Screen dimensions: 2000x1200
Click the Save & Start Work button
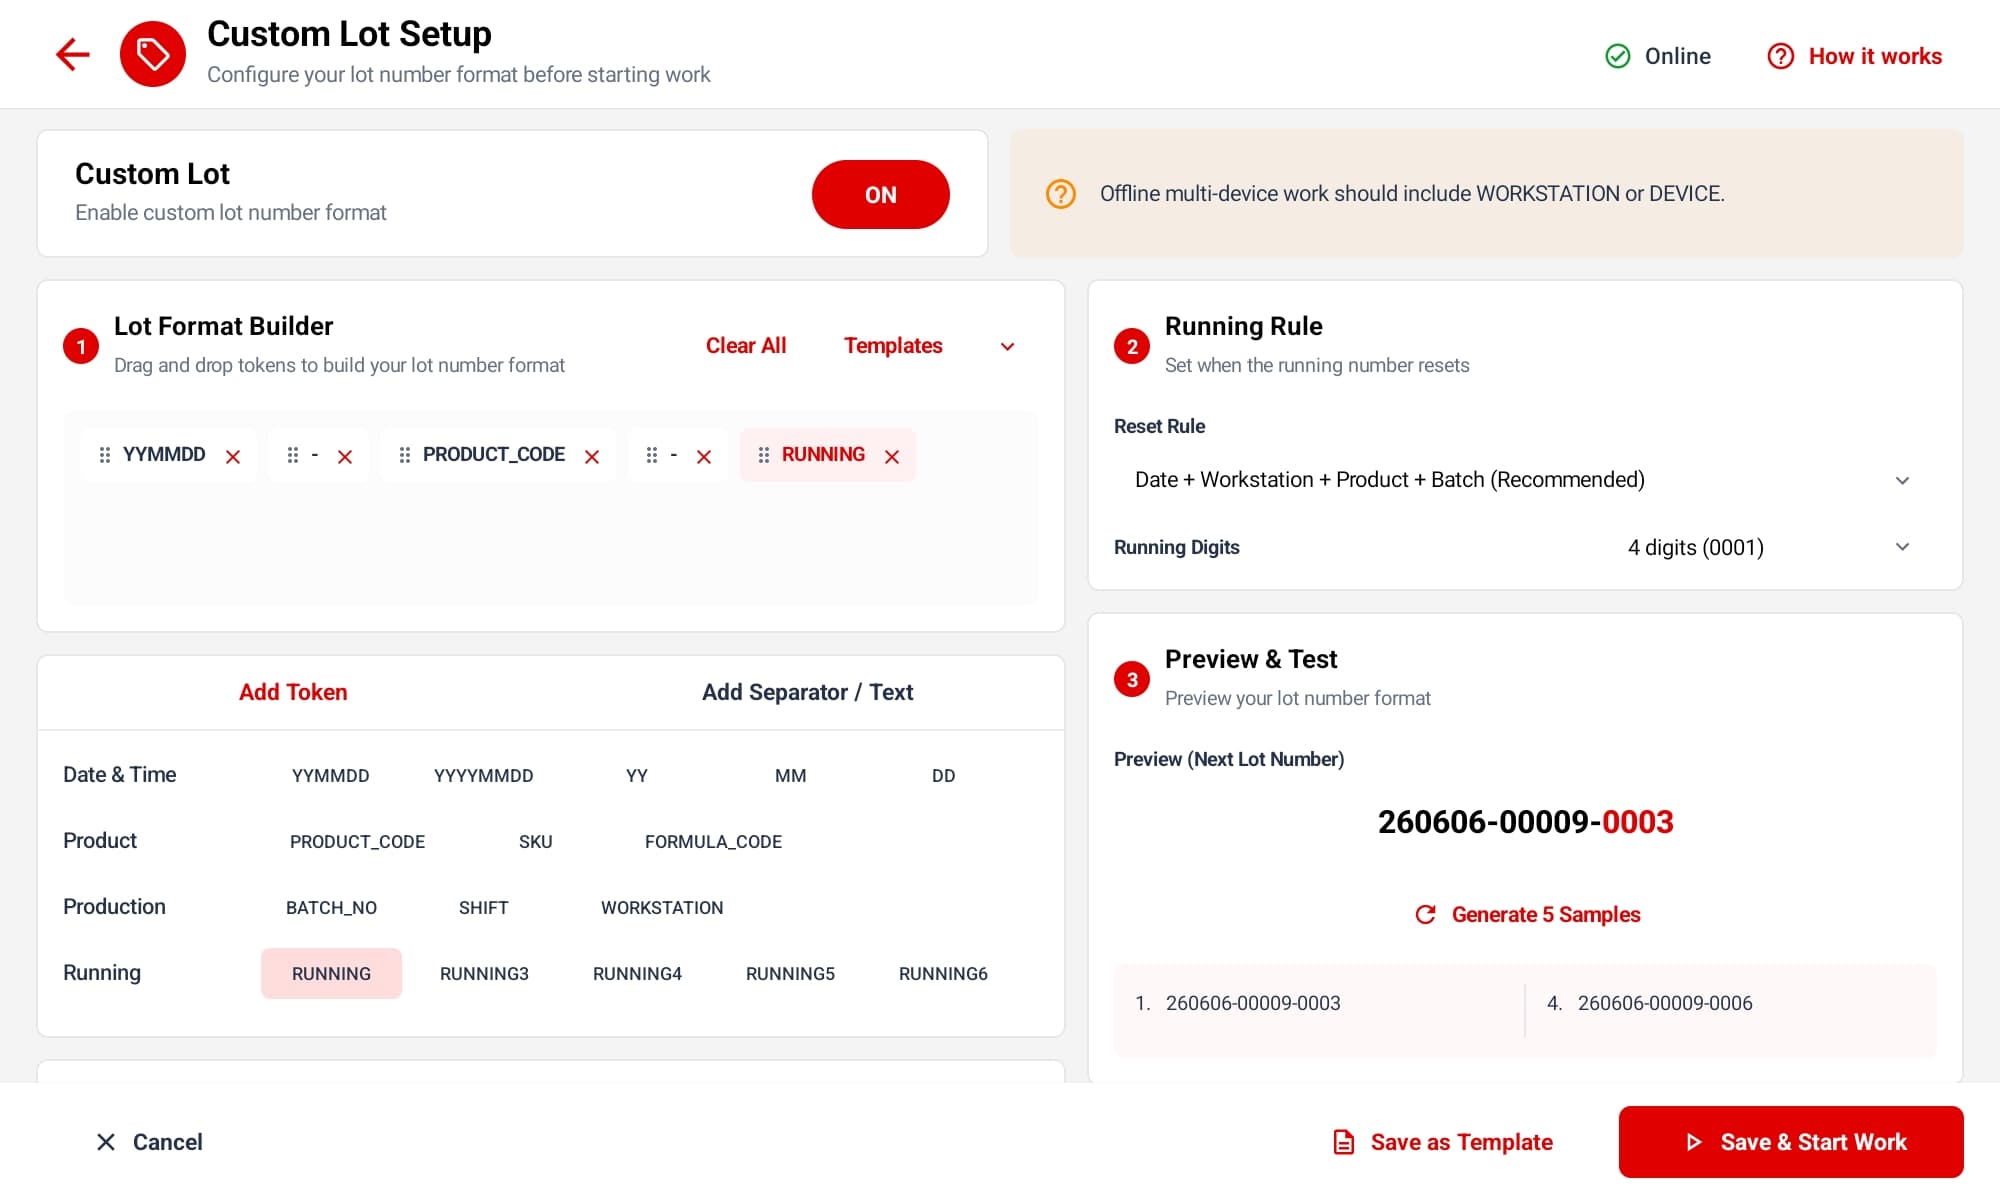tap(1791, 1142)
